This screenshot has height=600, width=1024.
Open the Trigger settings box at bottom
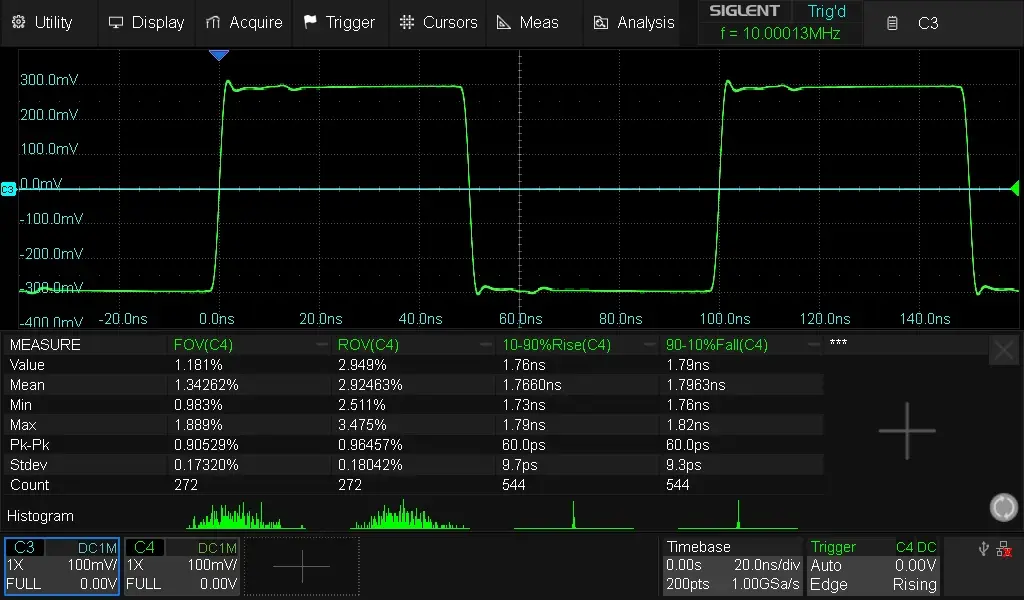click(x=873, y=566)
